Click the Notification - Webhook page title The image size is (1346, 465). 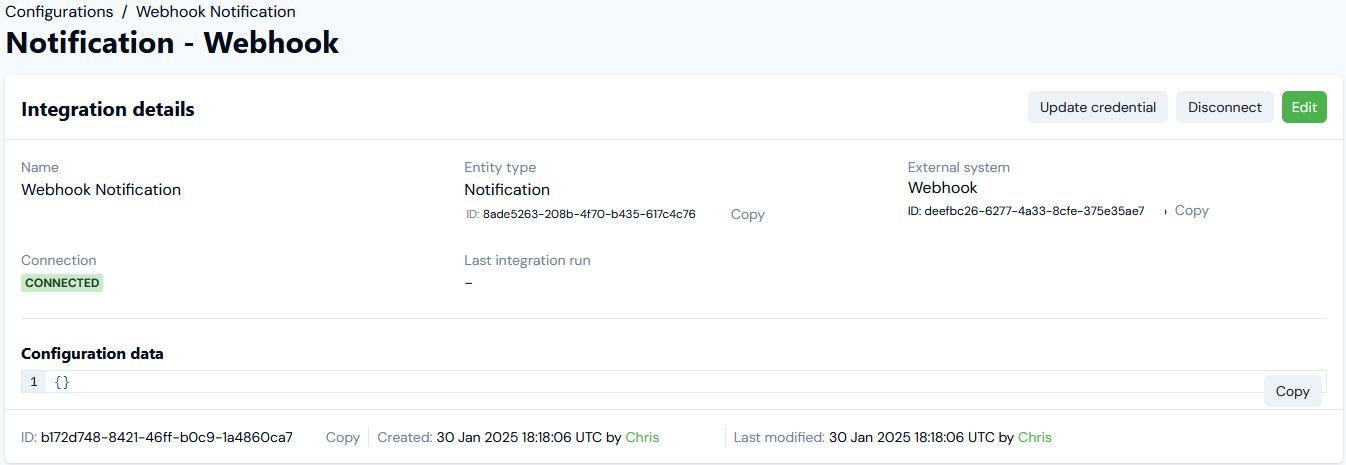tap(173, 43)
